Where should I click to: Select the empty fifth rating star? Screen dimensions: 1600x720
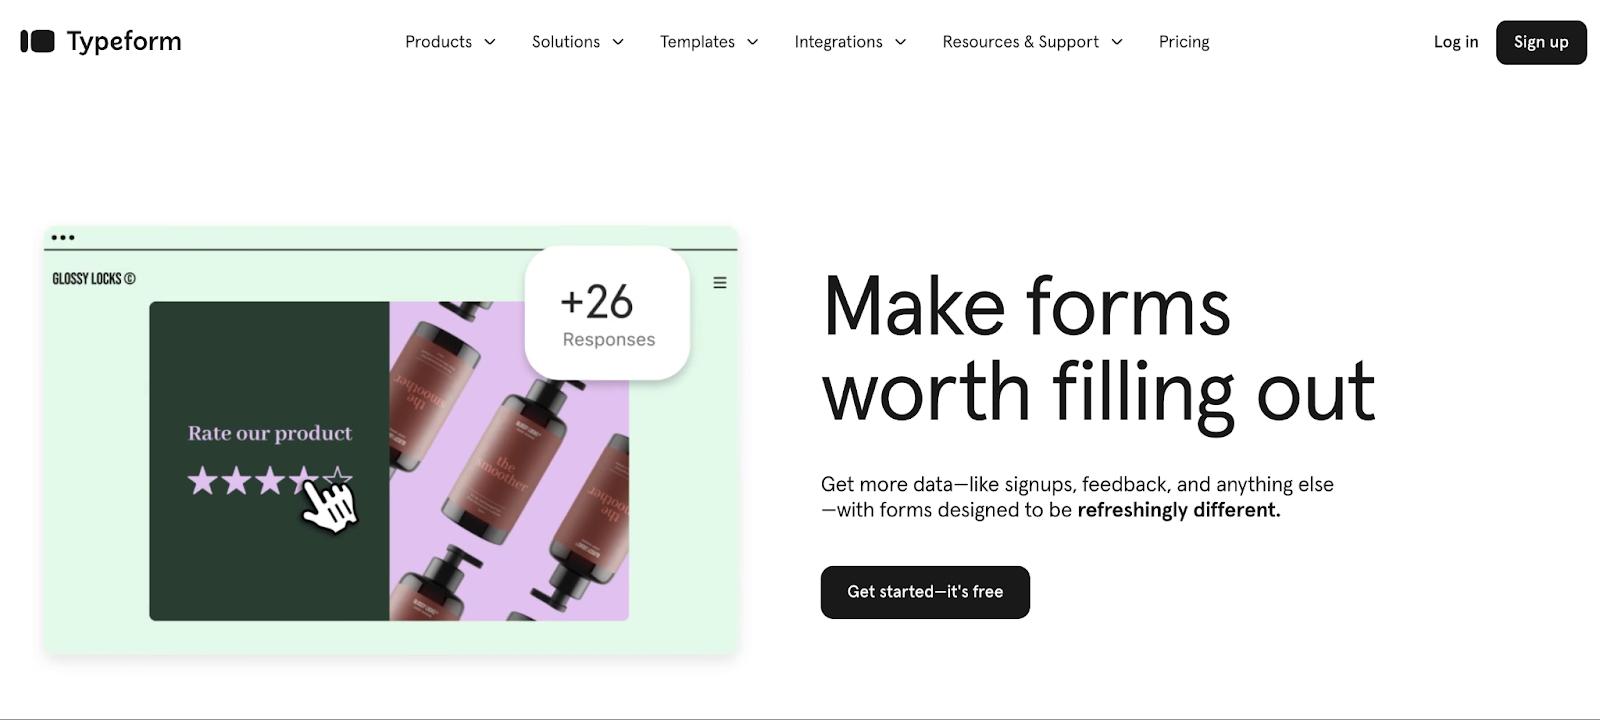click(339, 478)
